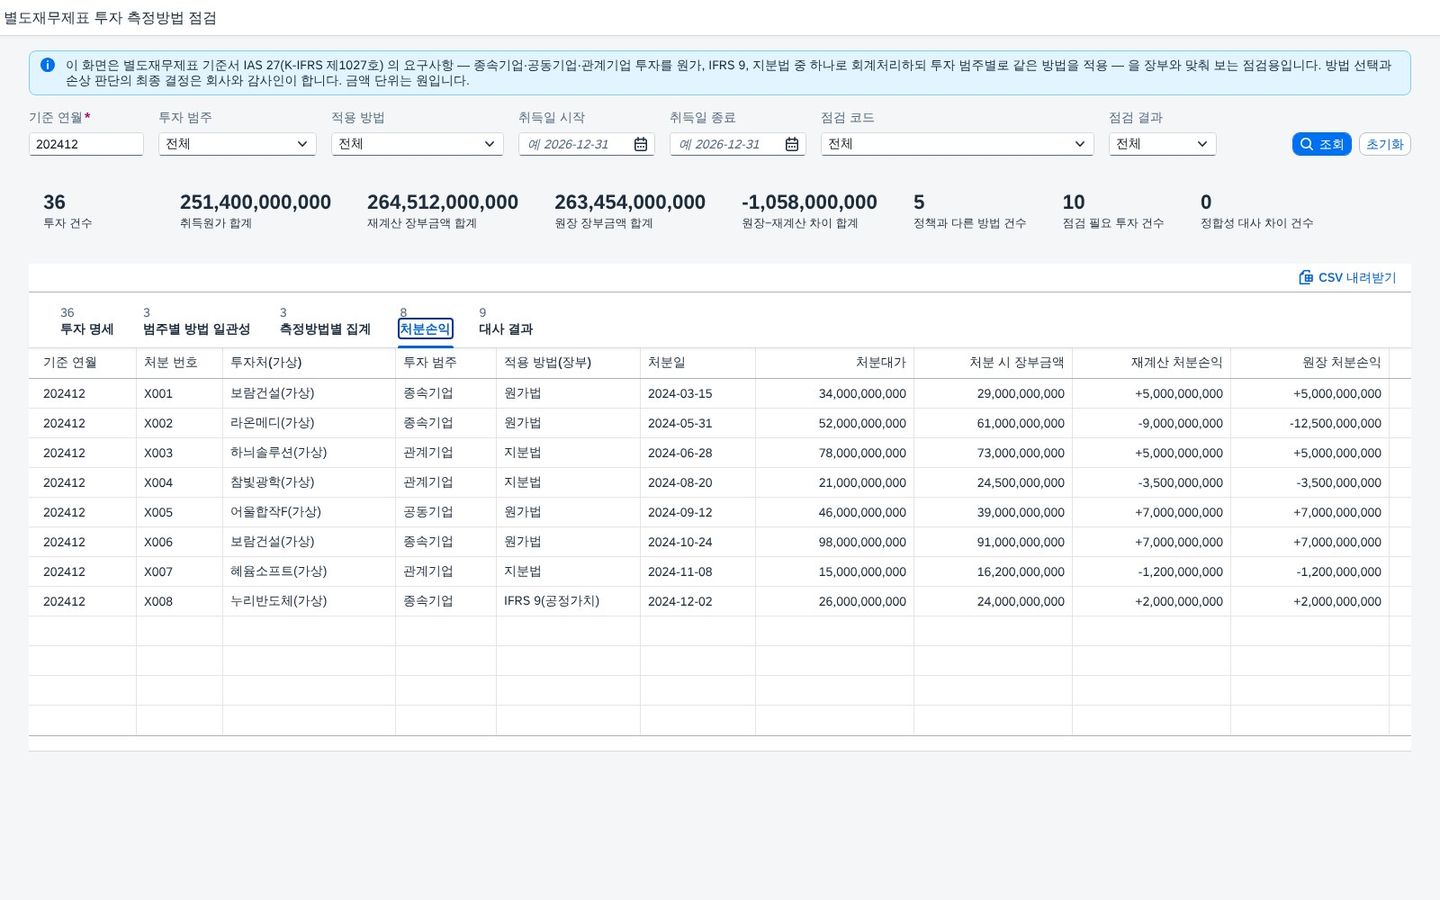Open calendar picker for 취득일 시작
Screen dimensions: 1440x900
[641, 144]
